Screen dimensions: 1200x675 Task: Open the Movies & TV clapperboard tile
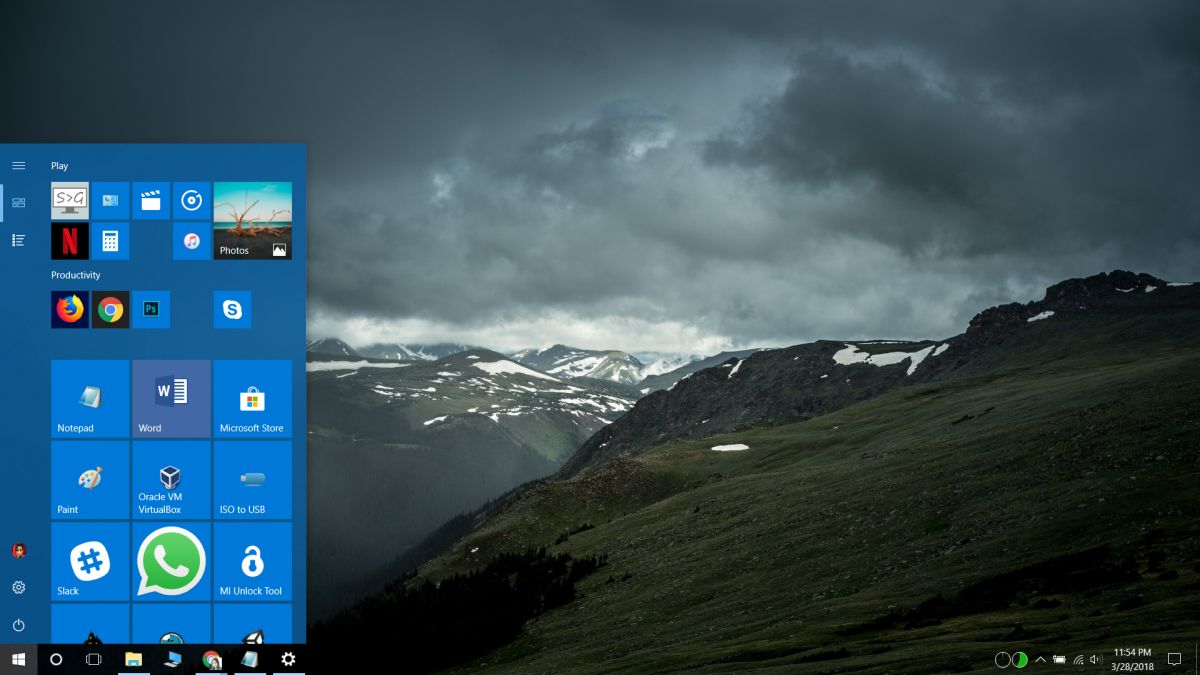pyautogui.click(x=151, y=200)
